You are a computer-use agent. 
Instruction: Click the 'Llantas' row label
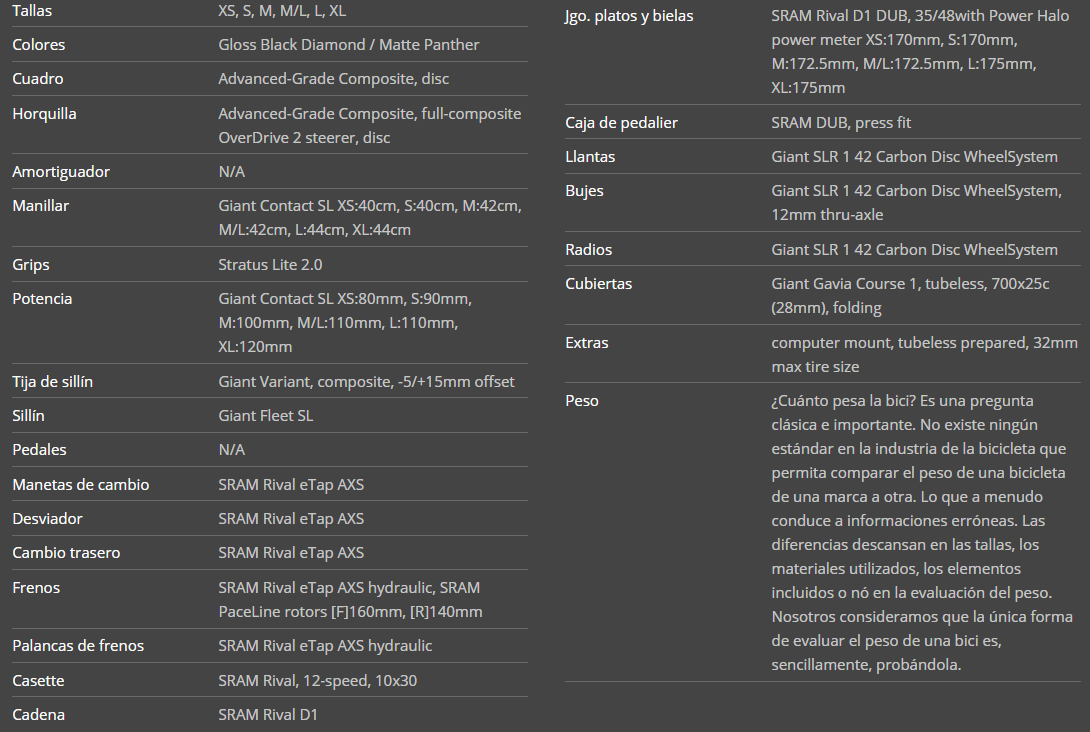(590, 157)
